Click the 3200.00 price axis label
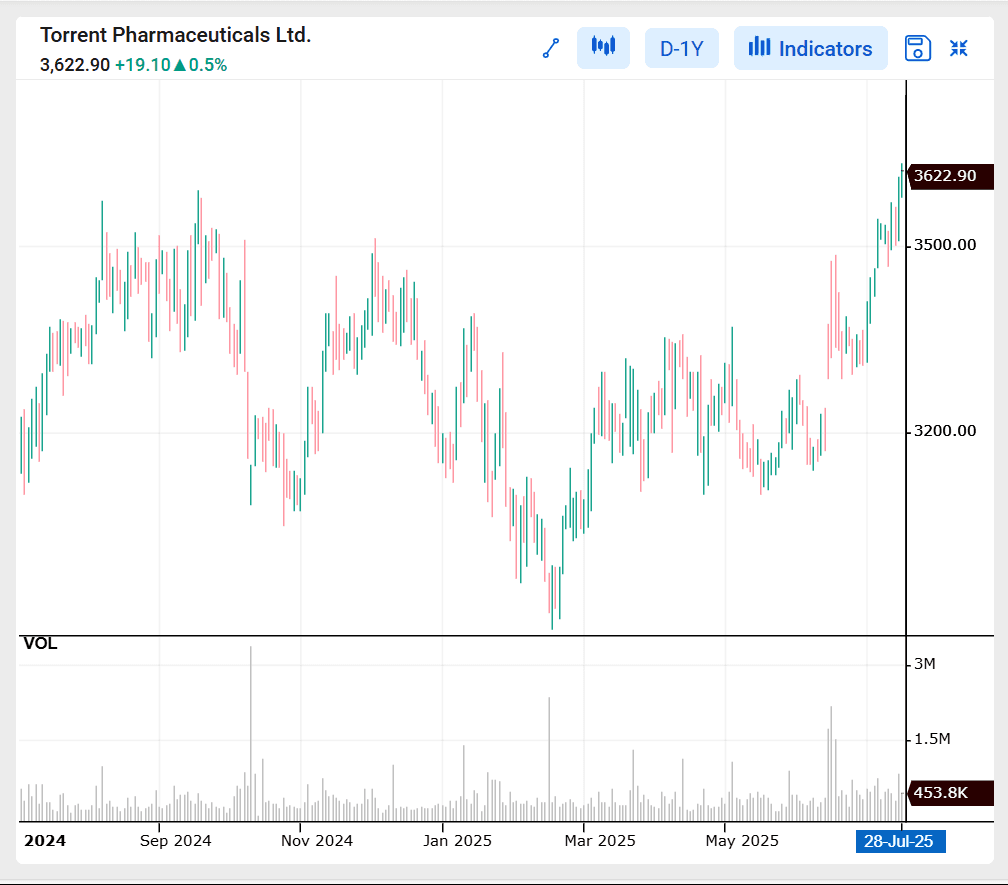Viewport: 1008px width, 885px height. pos(944,431)
